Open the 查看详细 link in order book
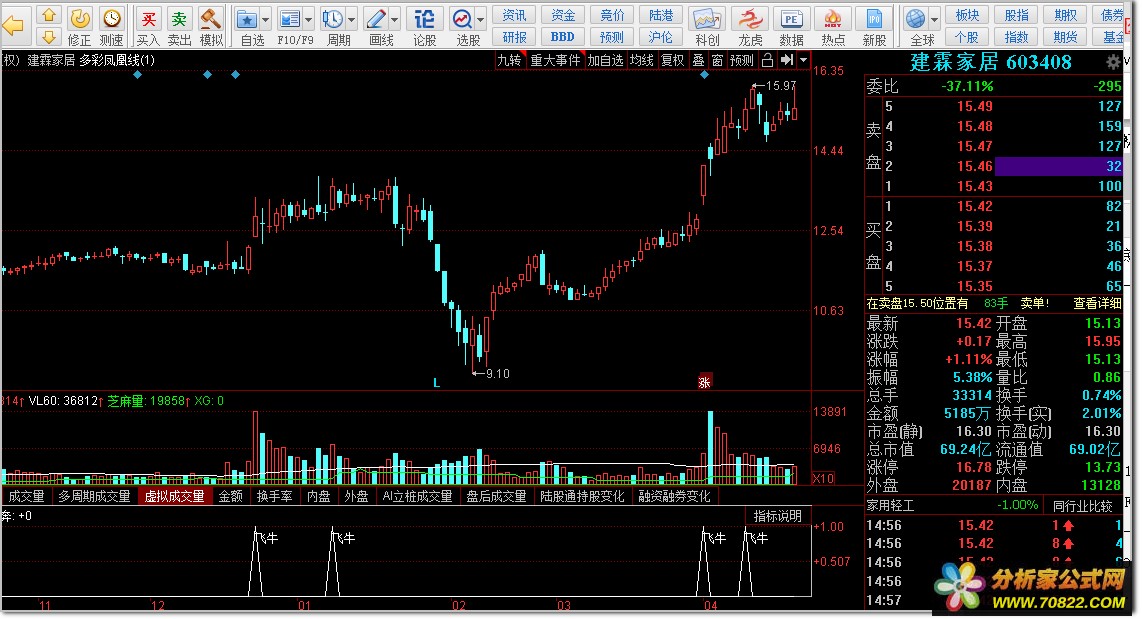The image size is (1142, 619). point(1097,304)
